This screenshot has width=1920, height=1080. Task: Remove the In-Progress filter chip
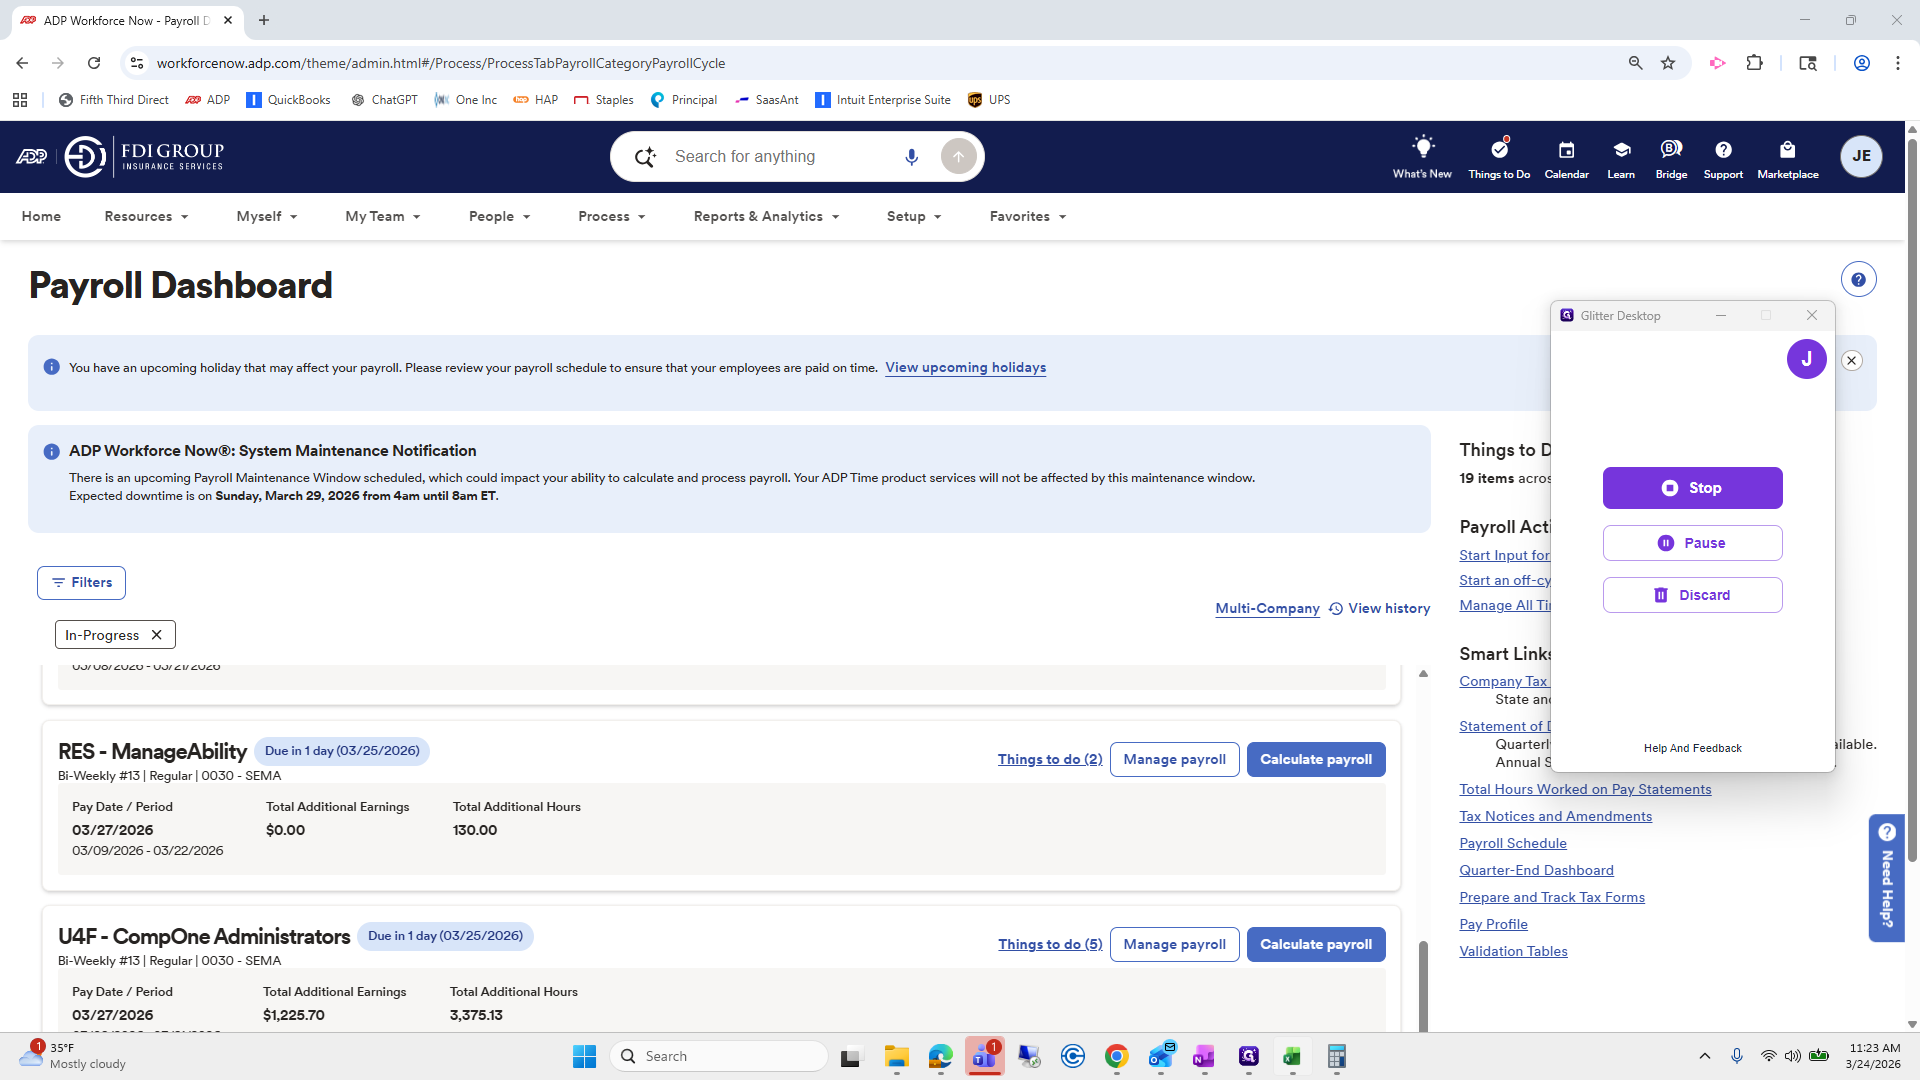coord(156,635)
